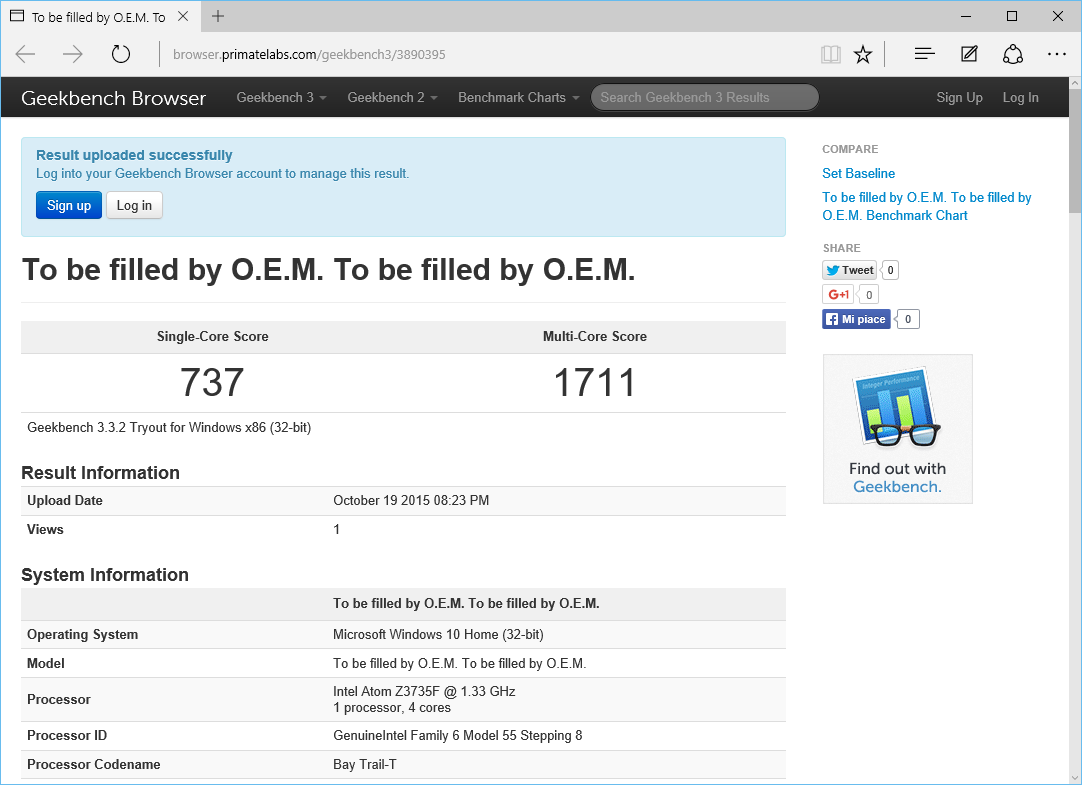Click 'Intel Atom Z3735F @ 1.33 GHz' text
The image size is (1082, 785).
coord(424,691)
